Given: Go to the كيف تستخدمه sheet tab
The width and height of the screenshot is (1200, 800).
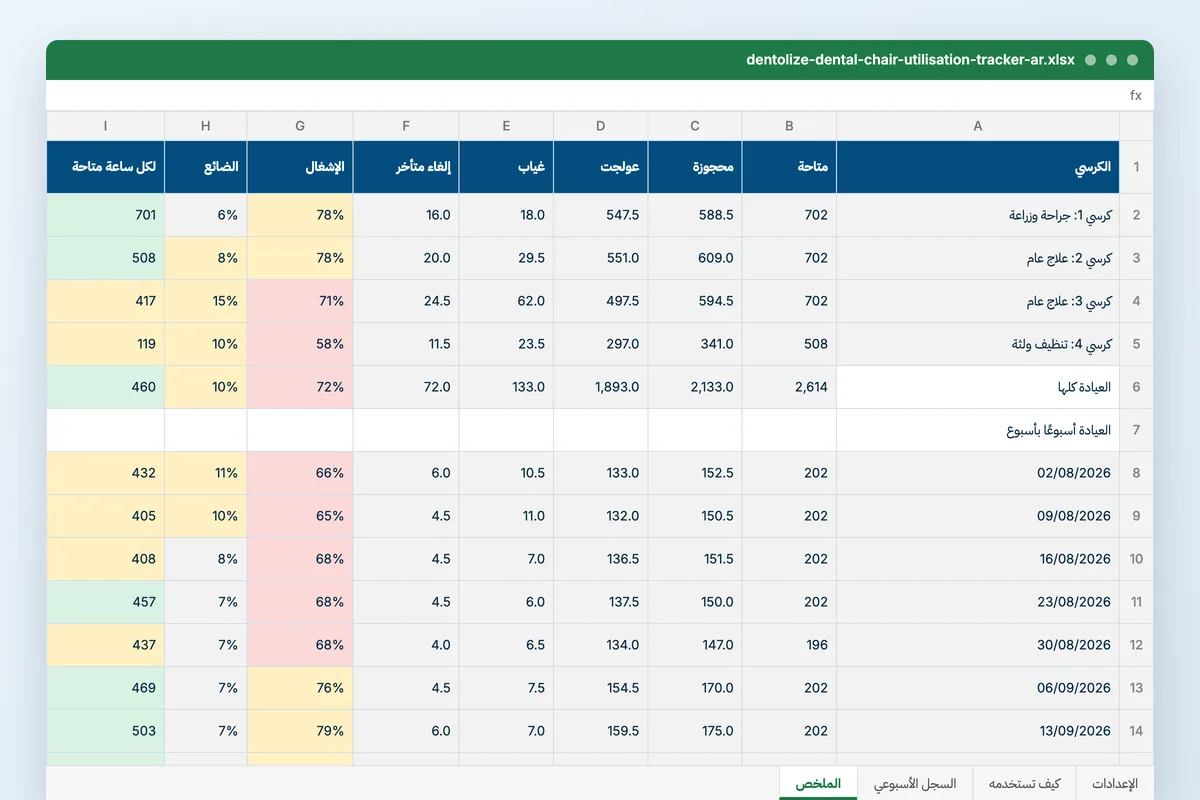Looking at the screenshot, I should (1024, 784).
